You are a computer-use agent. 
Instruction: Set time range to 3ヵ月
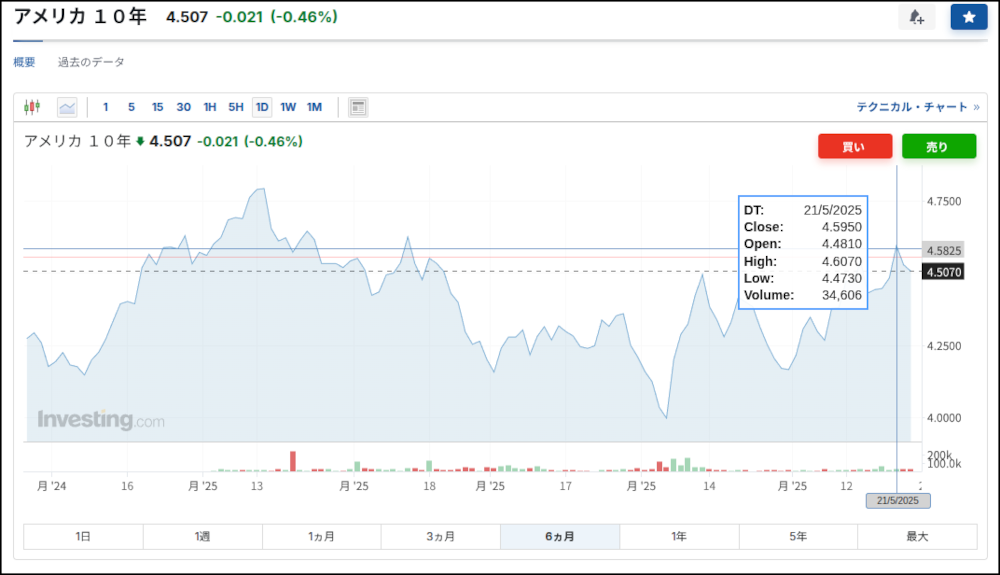coord(440,537)
